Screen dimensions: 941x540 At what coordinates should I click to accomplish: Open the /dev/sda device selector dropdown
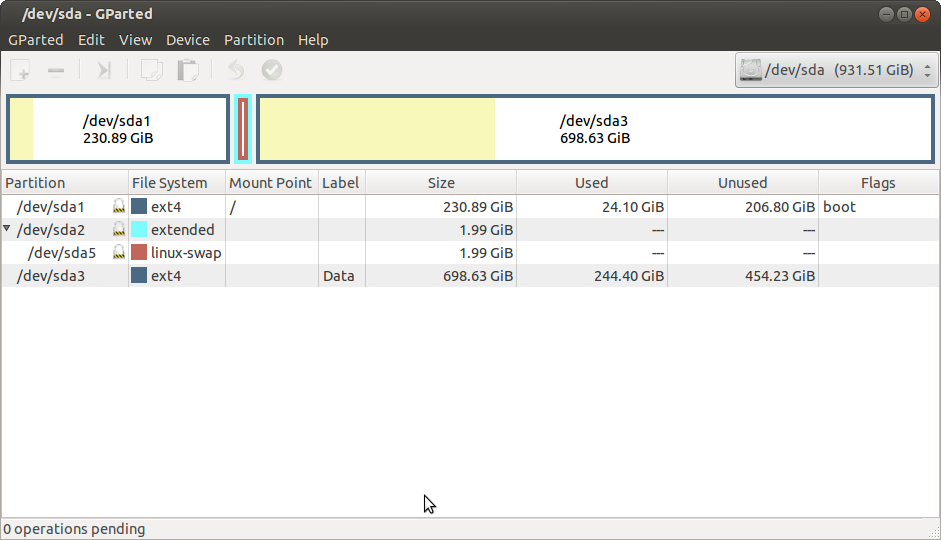[836, 70]
